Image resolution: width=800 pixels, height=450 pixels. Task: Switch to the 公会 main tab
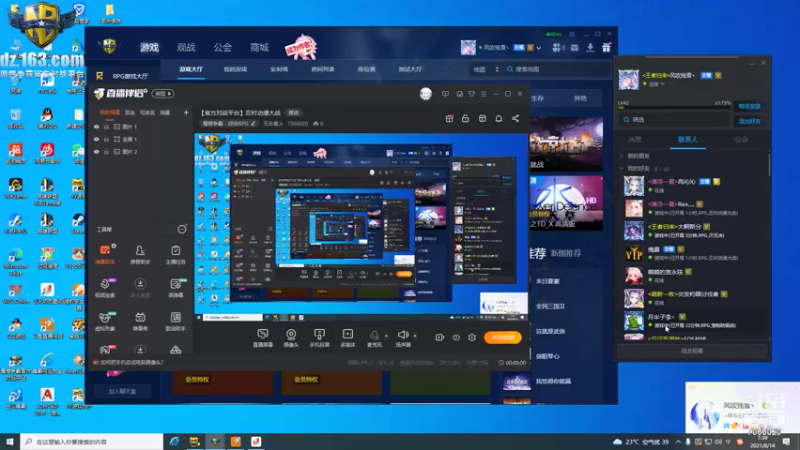point(223,47)
